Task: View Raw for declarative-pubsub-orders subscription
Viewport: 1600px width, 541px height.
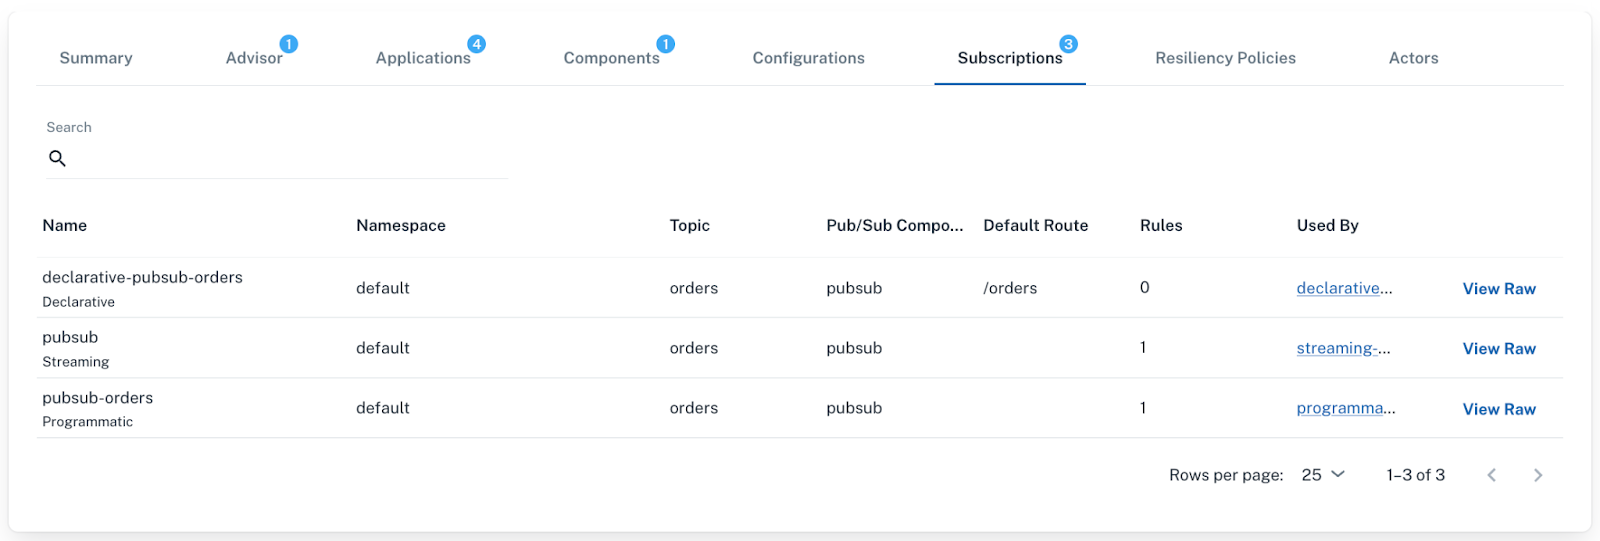Action: point(1499,289)
